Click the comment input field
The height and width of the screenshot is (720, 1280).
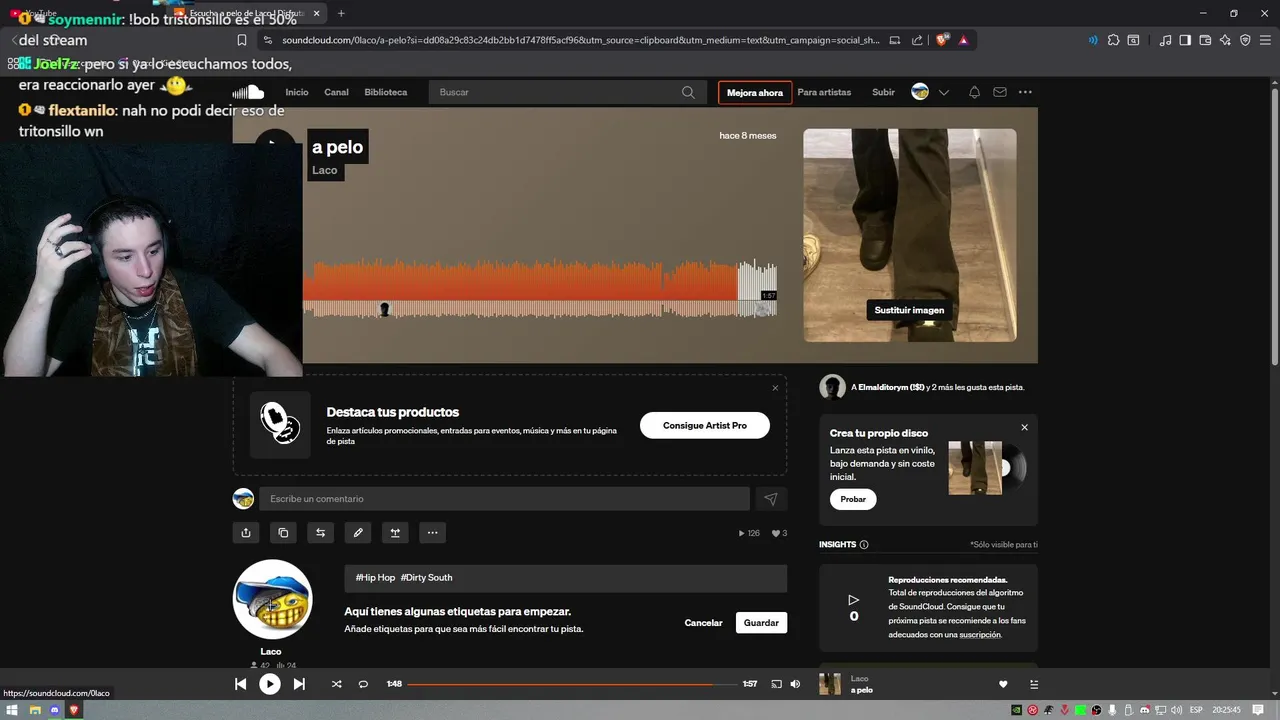coord(504,499)
